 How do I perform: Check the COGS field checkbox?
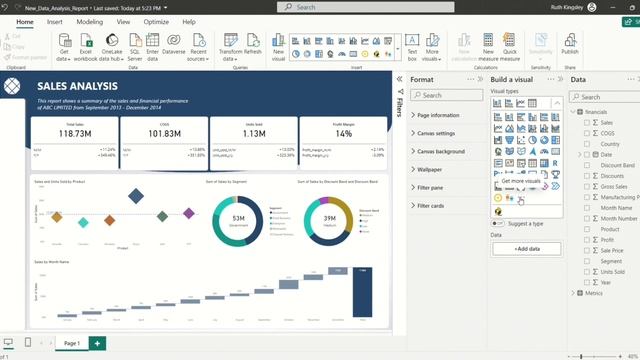(x=587, y=133)
